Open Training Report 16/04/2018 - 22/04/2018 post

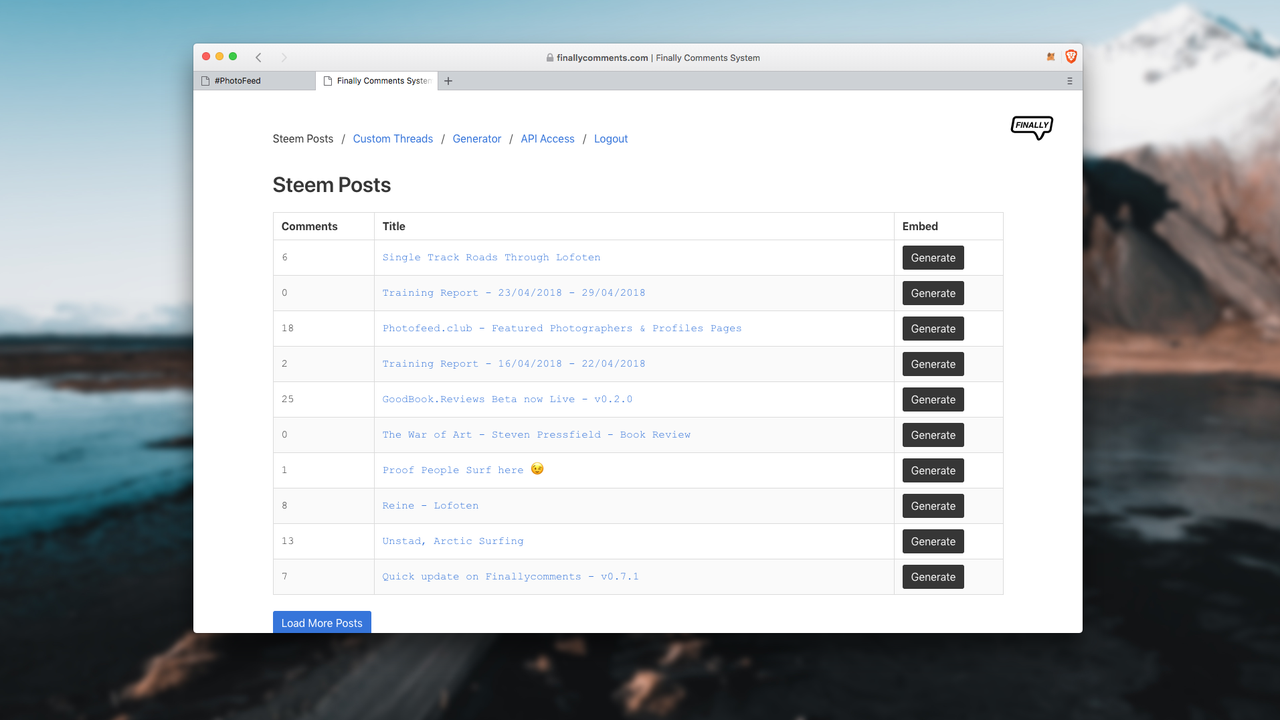point(514,364)
